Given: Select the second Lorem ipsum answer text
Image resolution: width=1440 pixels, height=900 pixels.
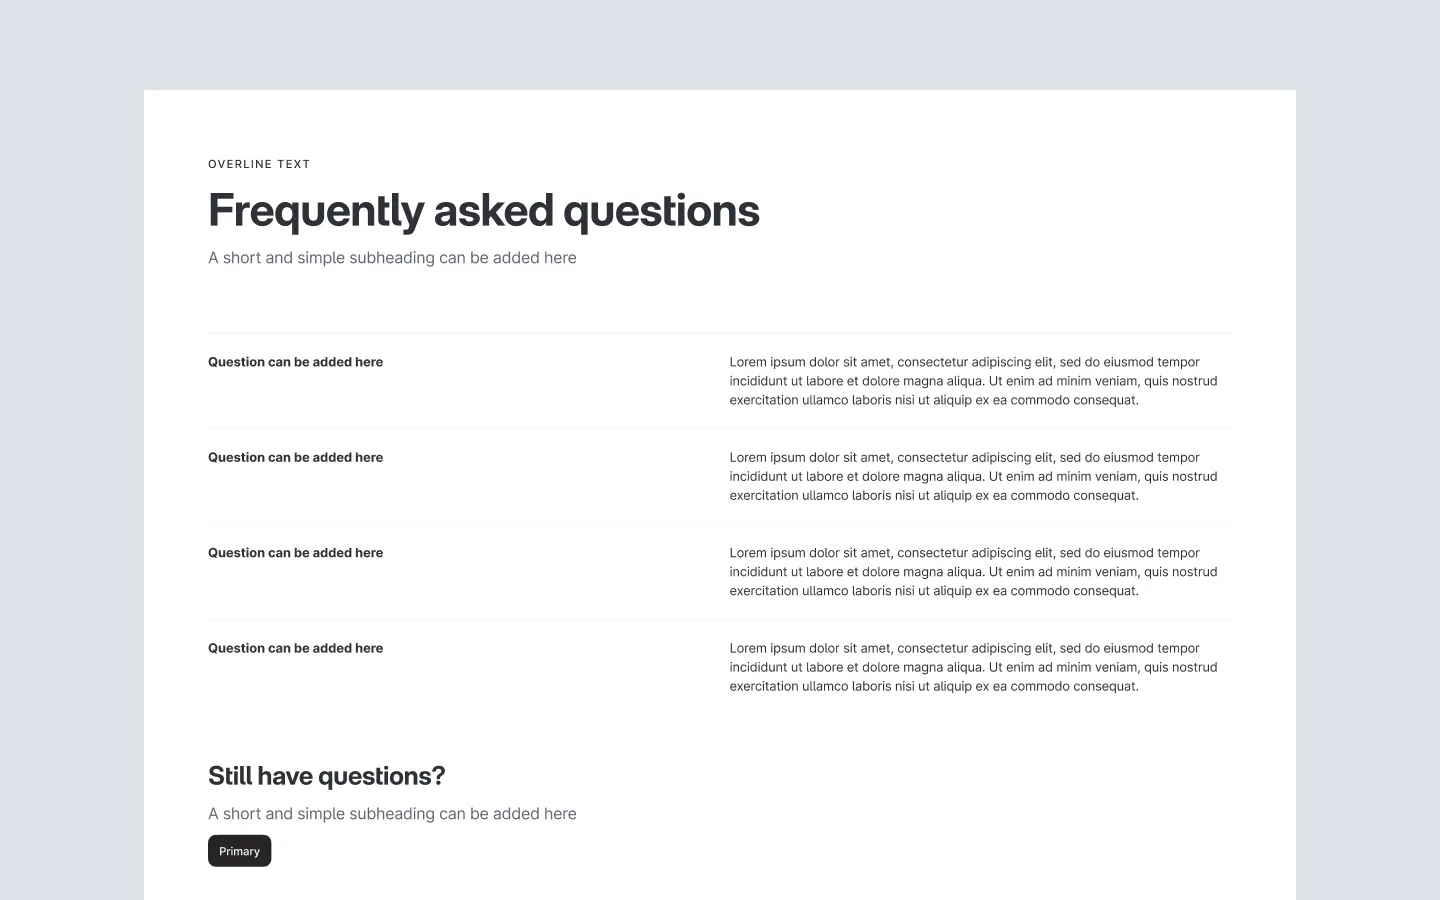Looking at the screenshot, I should (x=973, y=476).
